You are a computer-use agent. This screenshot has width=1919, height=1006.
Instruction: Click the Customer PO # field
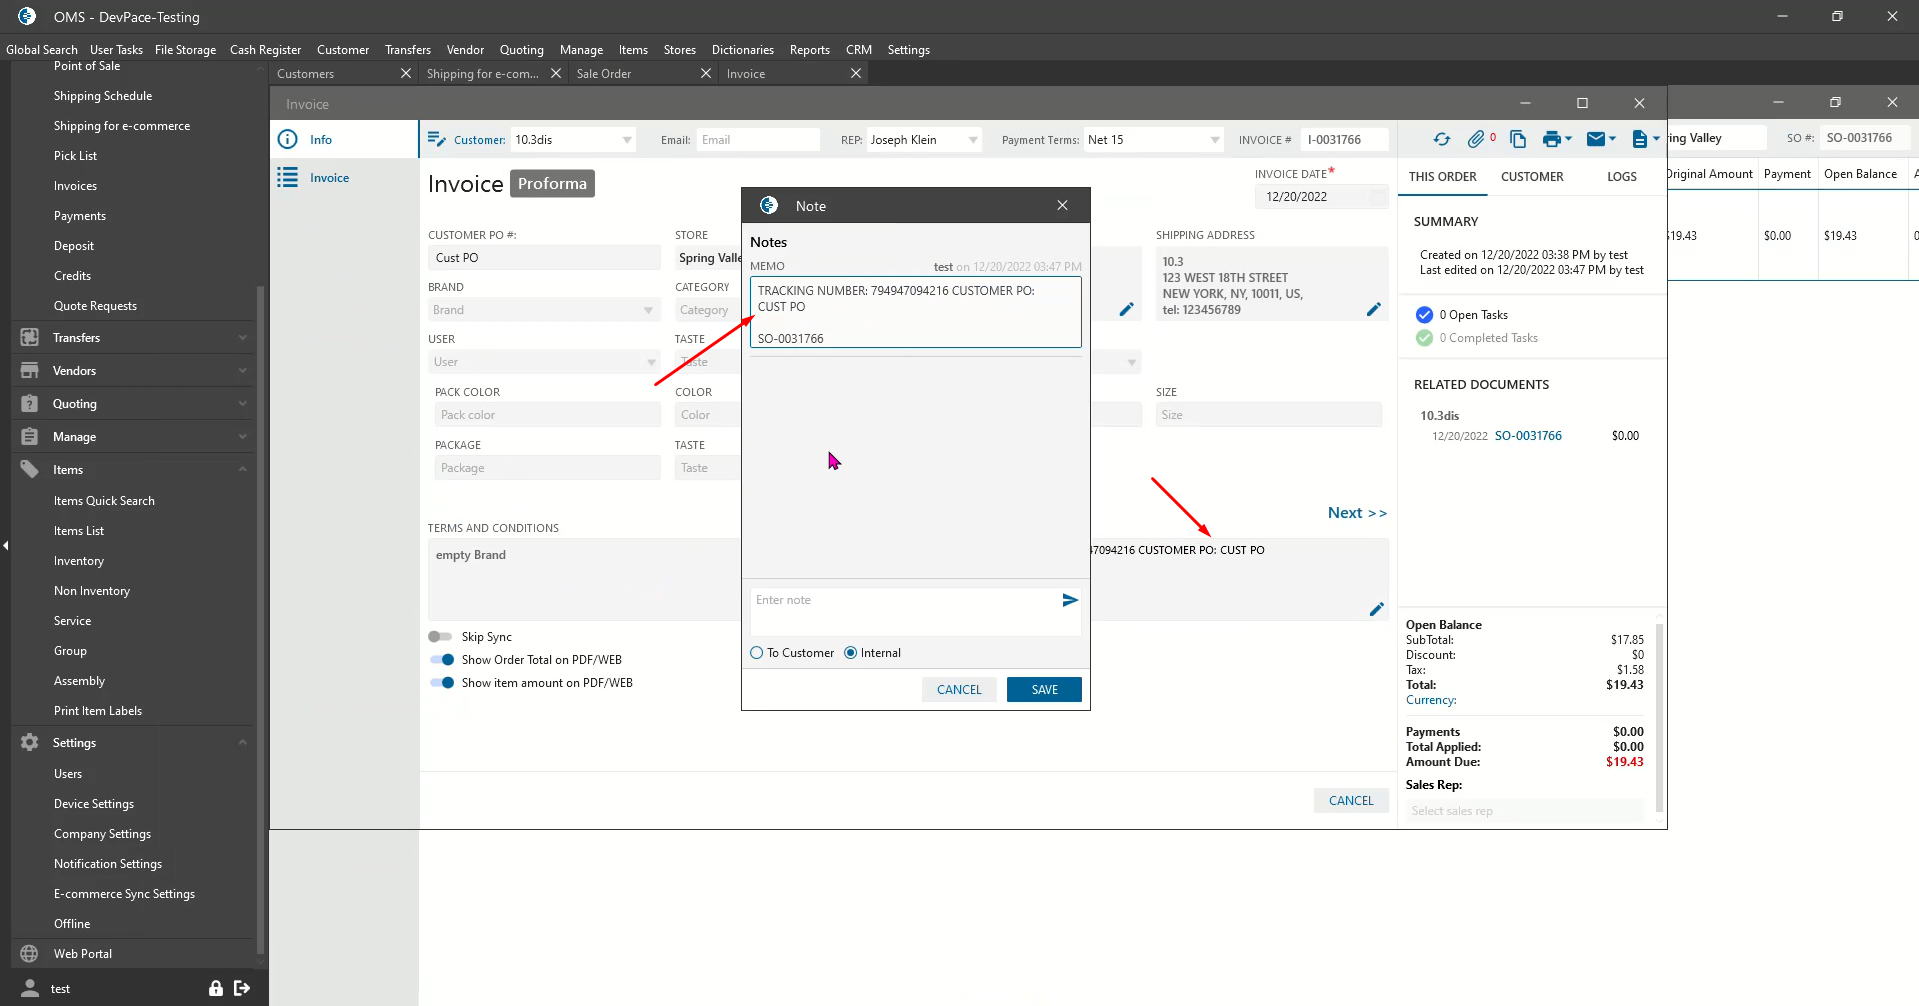pyautogui.click(x=545, y=258)
